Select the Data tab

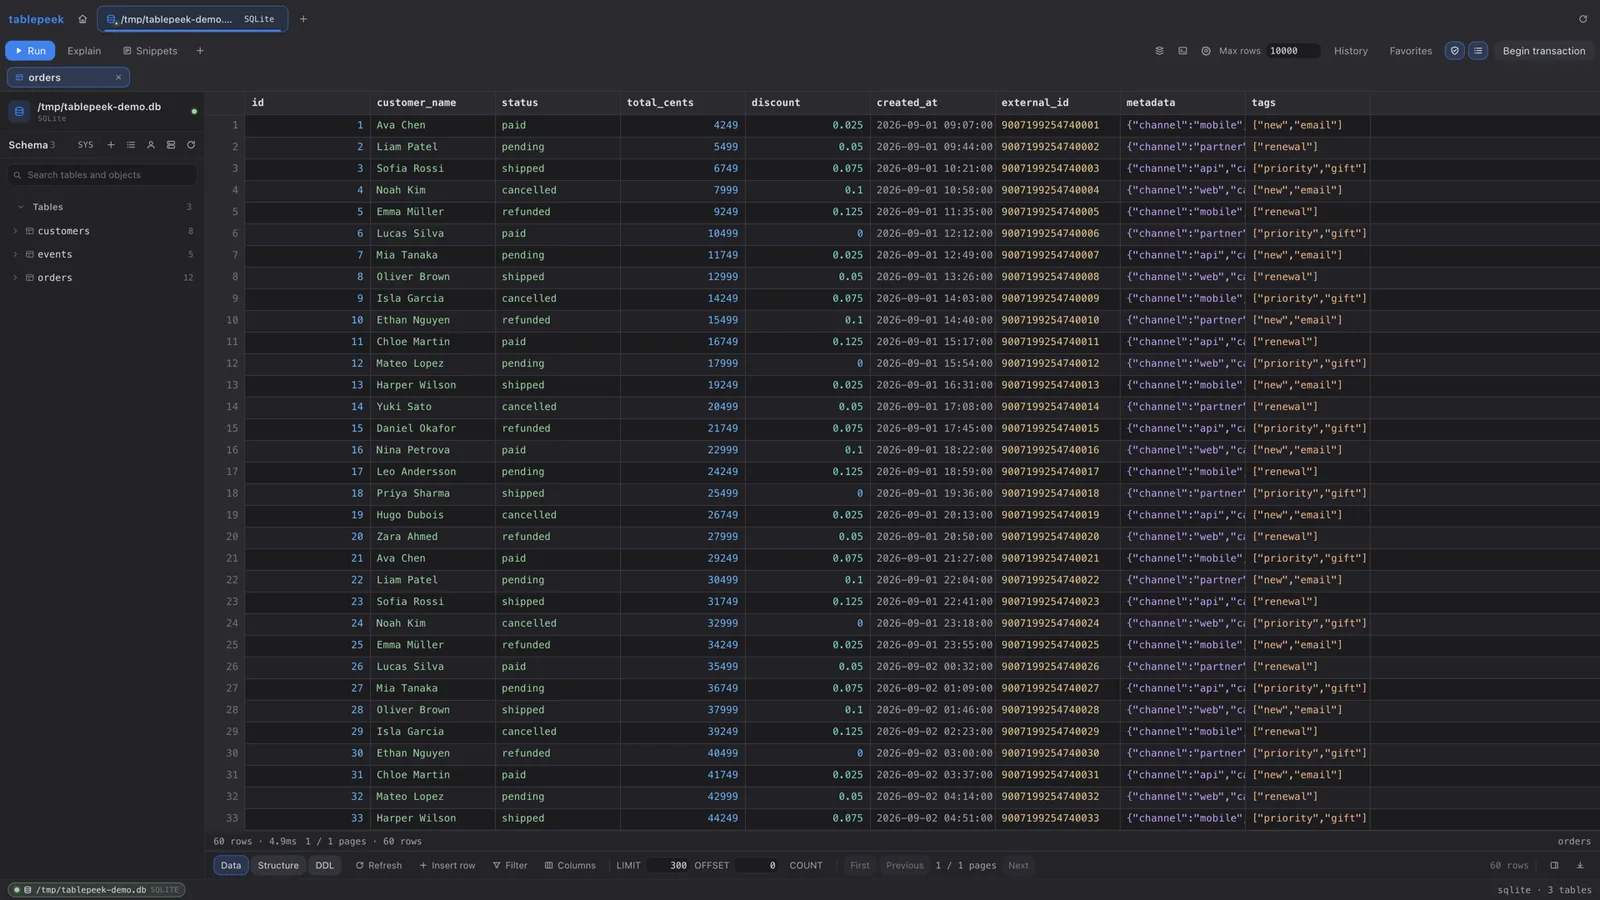click(231, 866)
